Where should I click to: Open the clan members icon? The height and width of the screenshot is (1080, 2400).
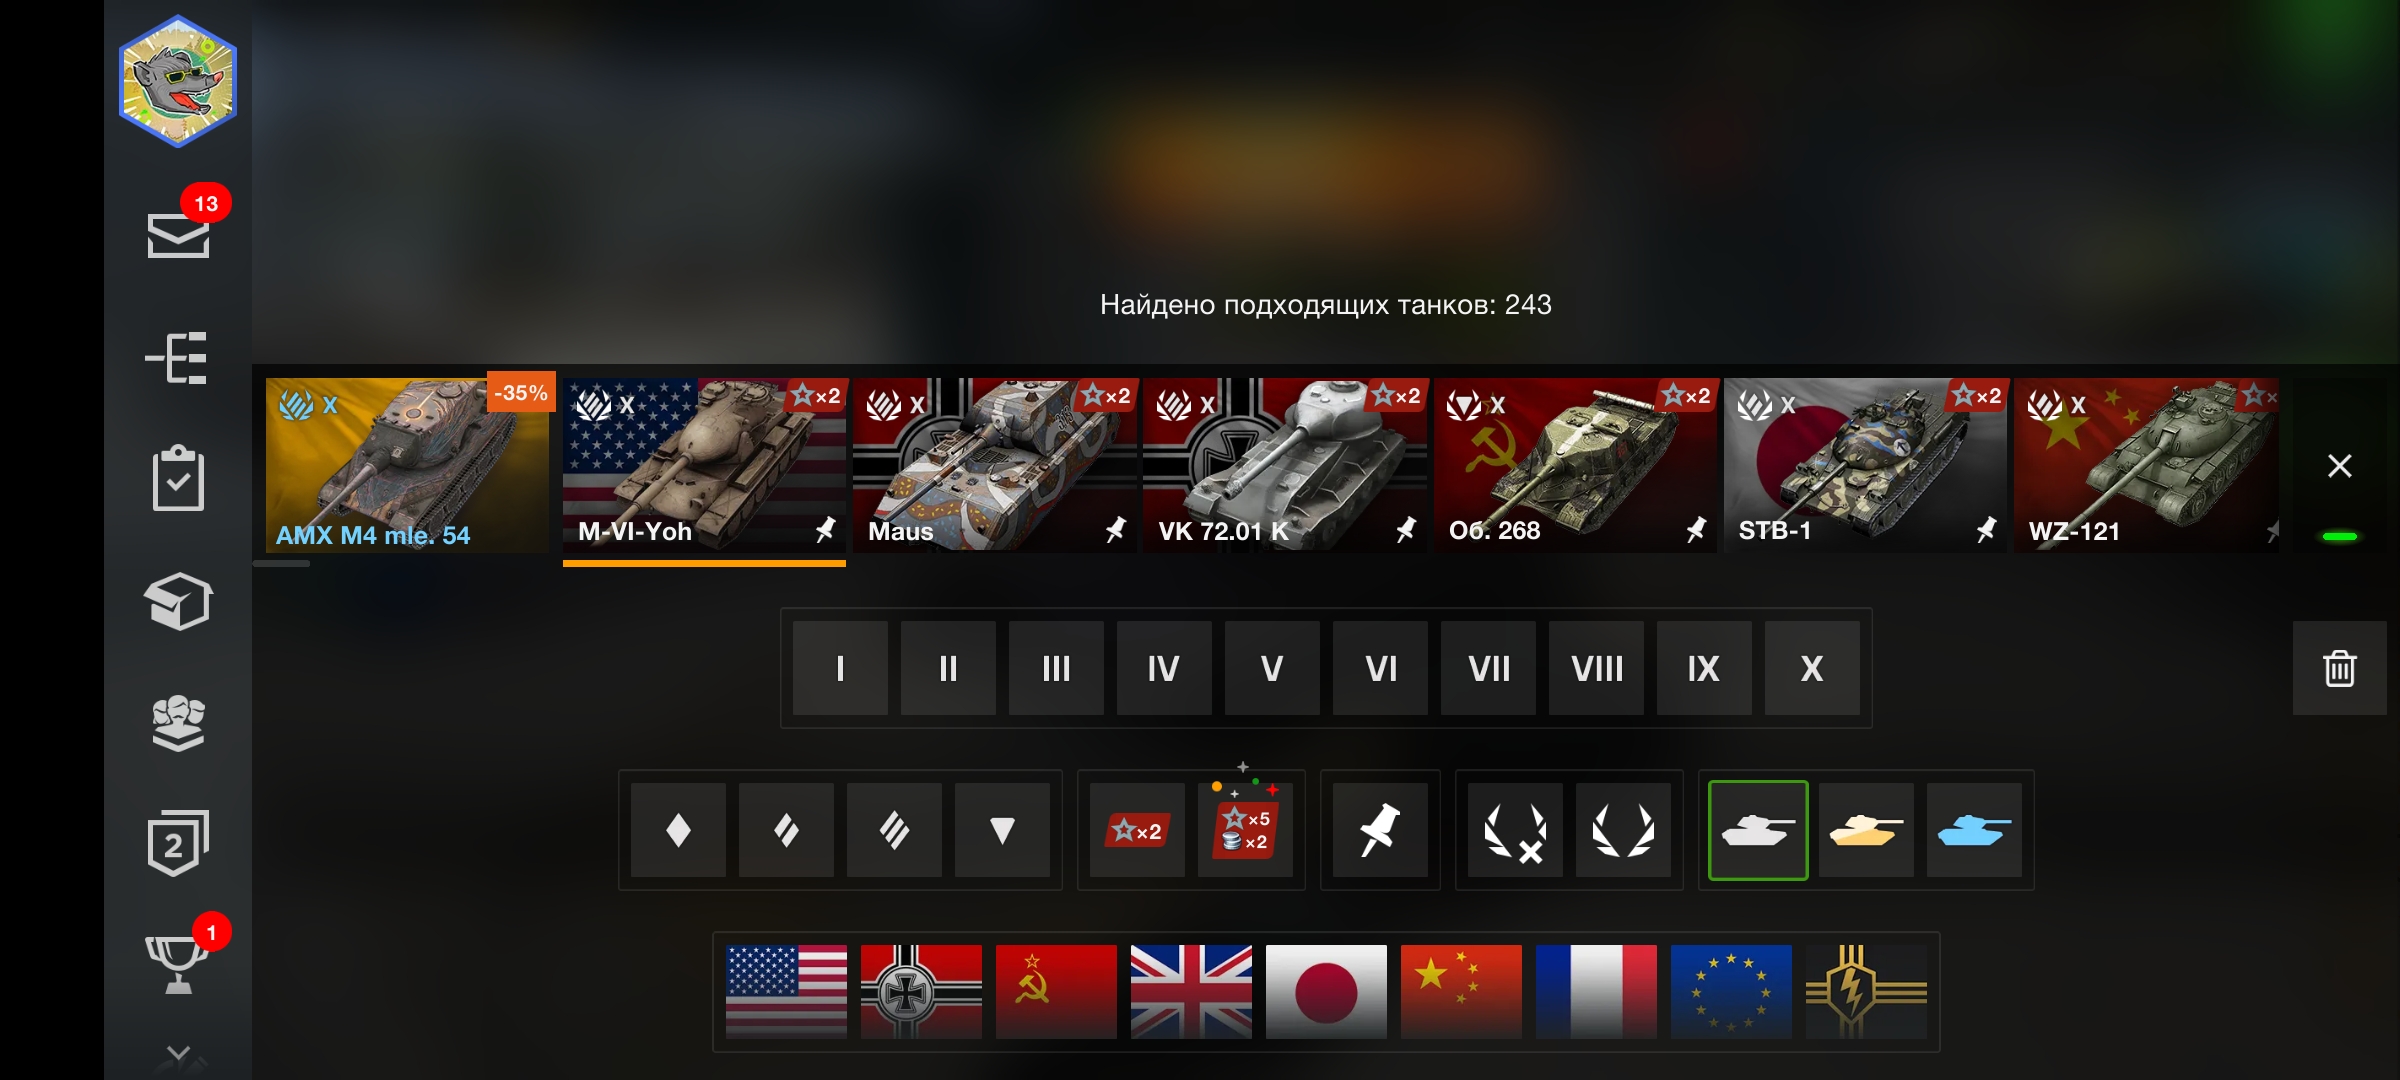point(178,722)
